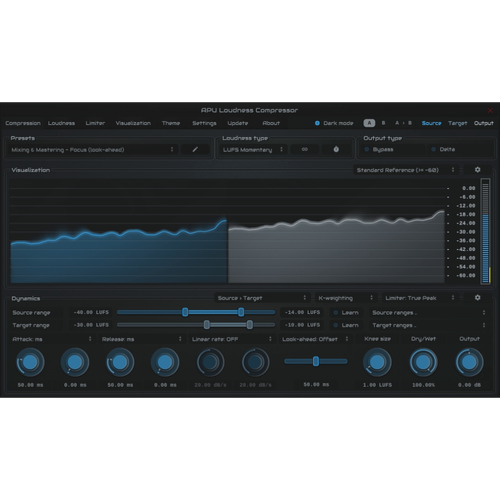Open the Limiter menu

(x=95, y=123)
